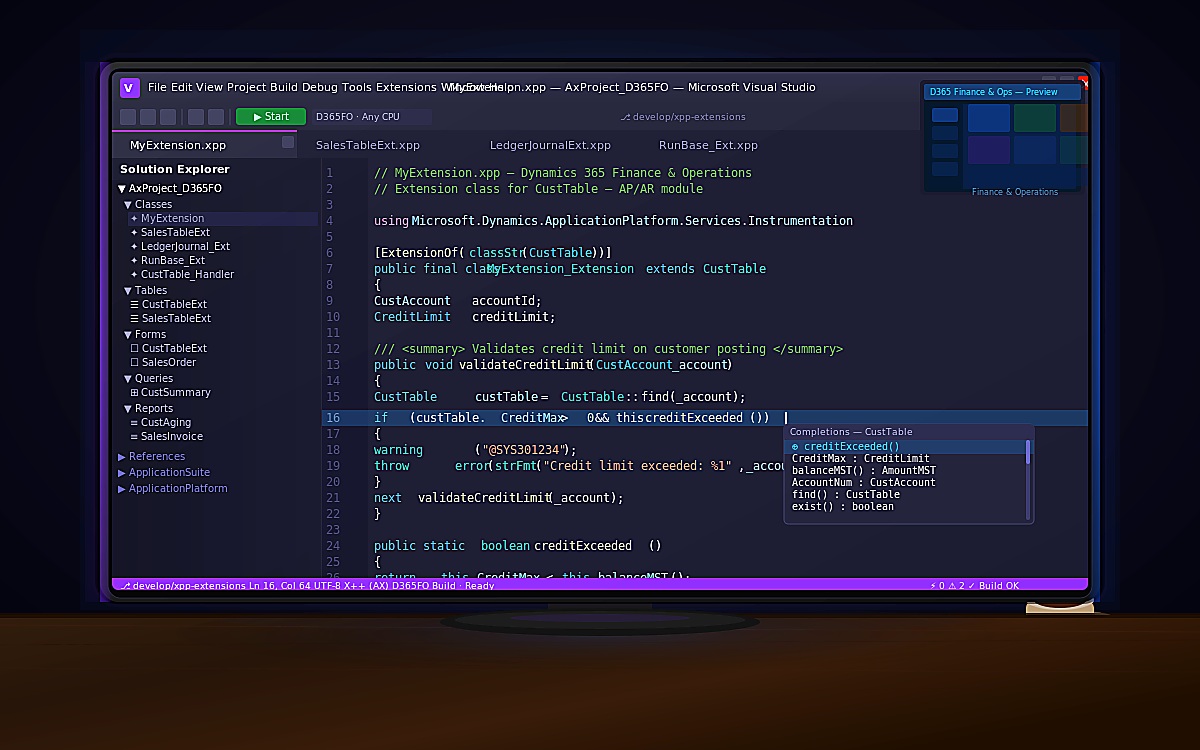Click the "@SYS301234" string in the code
Viewport: 1200px width, 750px height.
coord(527,450)
